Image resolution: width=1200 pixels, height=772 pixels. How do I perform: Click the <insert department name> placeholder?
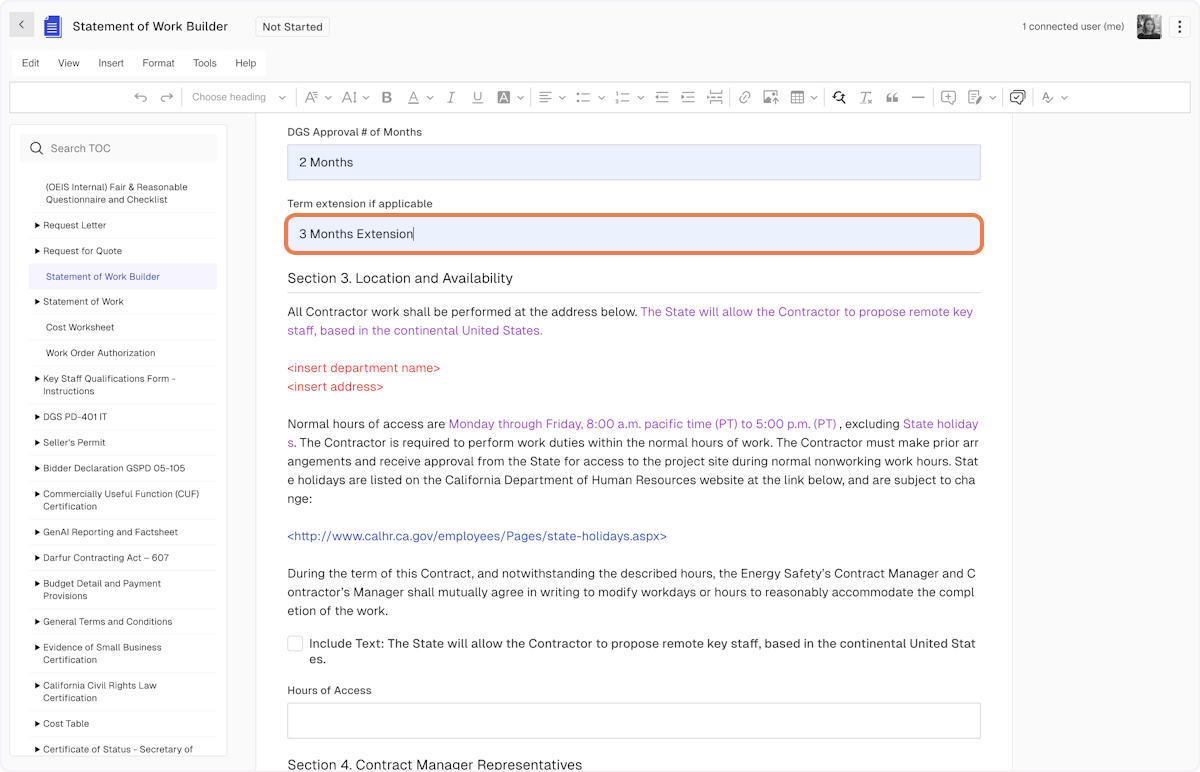pos(364,368)
